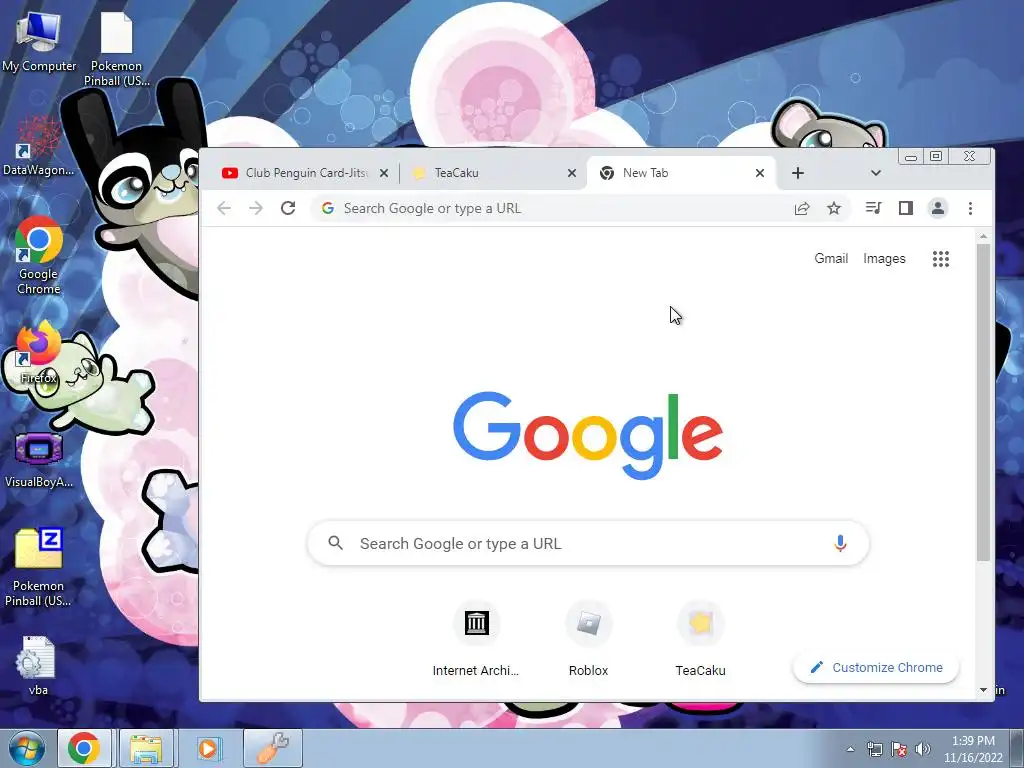
Task: Open the TeaCaku shortcut tile
Action: pyautogui.click(x=700, y=637)
